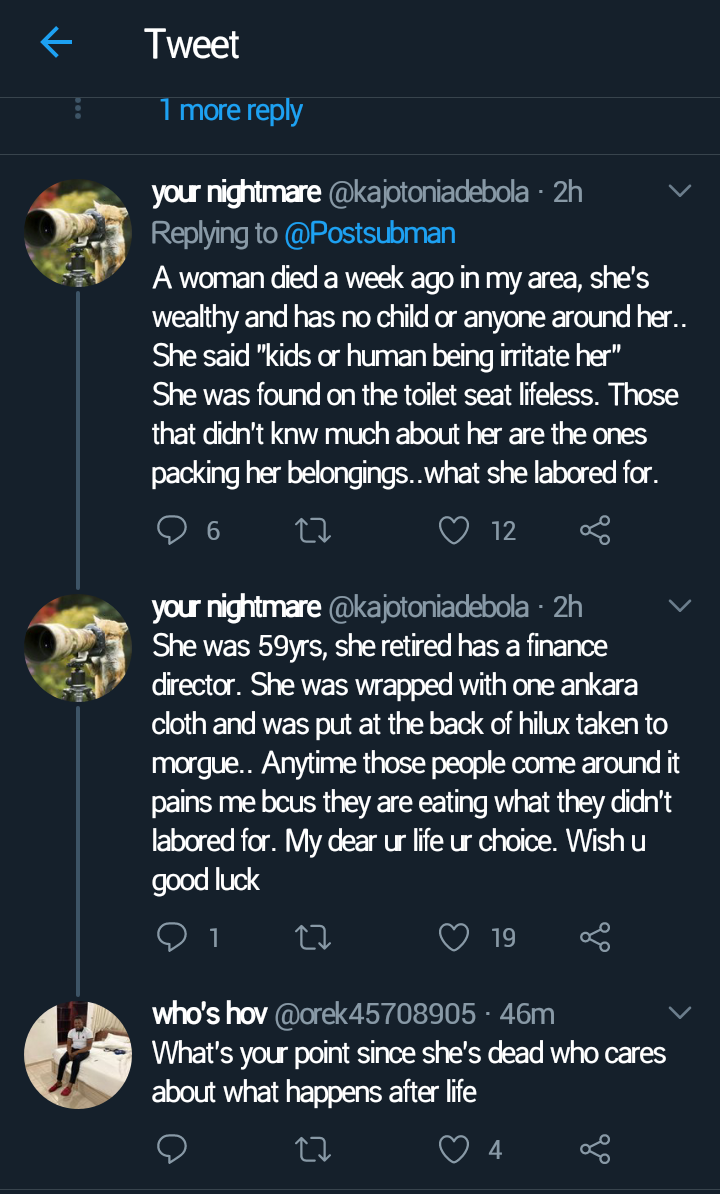Expand chevron menu on the 59yrs tweet
This screenshot has height=1194, width=720.
(x=680, y=606)
